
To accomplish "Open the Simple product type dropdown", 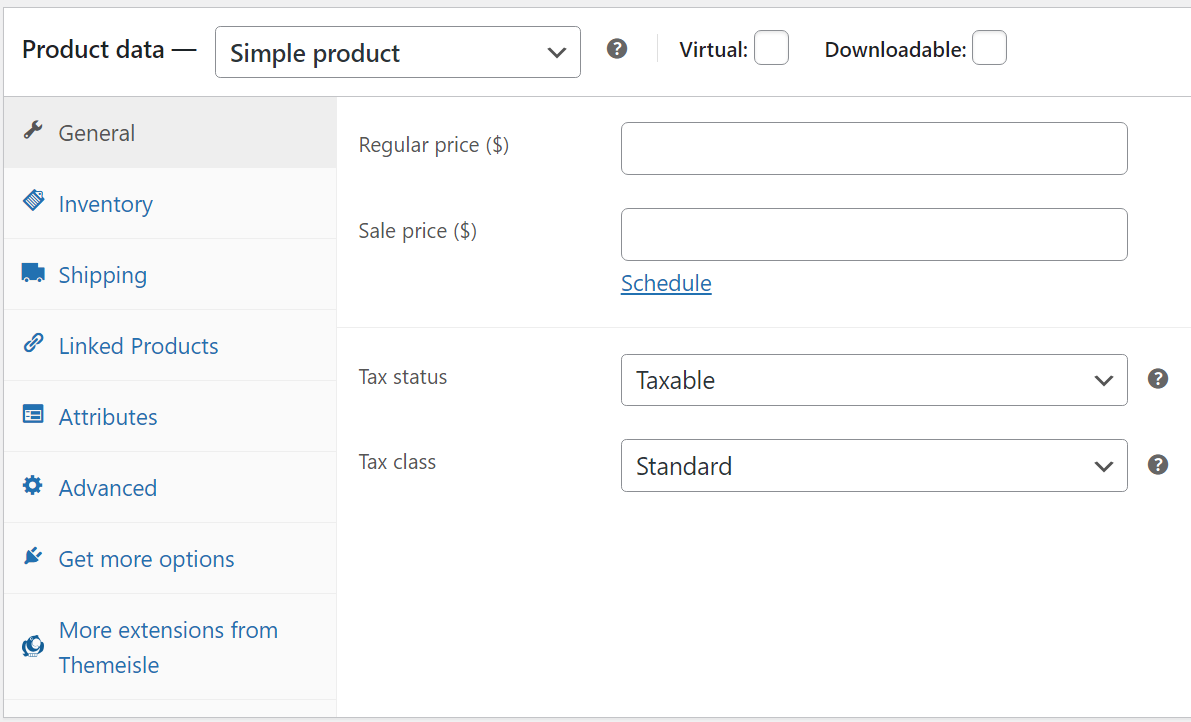I will click(397, 51).
